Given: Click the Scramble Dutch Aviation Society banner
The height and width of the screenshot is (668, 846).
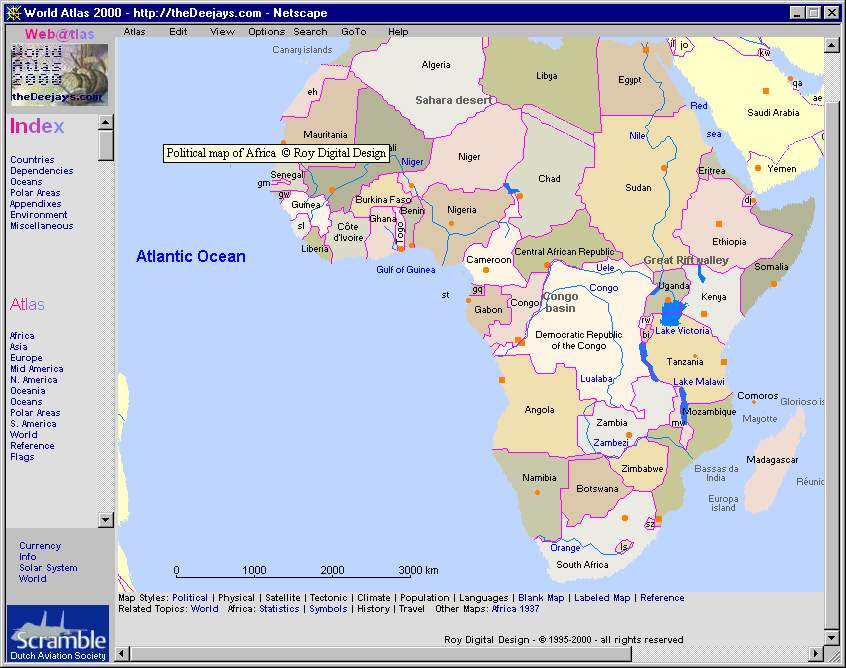Looking at the screenshot, I should pyautogui.click(x=59, y=633).
